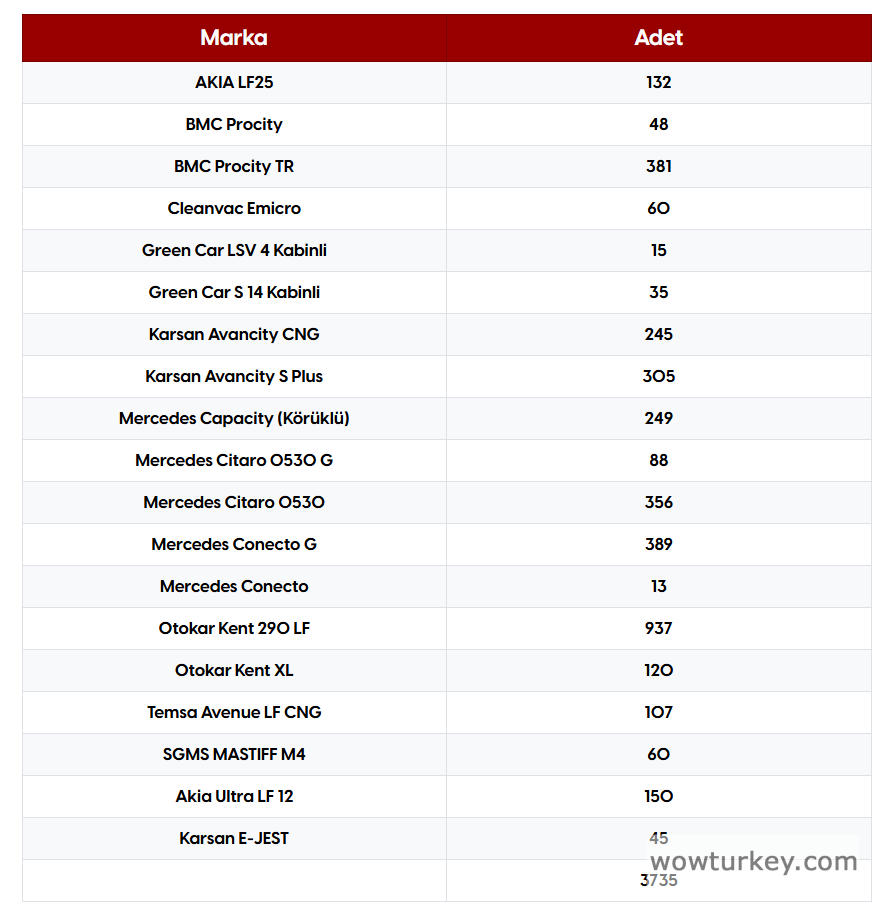Click the Akia Ultra LF 12 cell
Screen dimensions: 883x914
click(234, 796)
